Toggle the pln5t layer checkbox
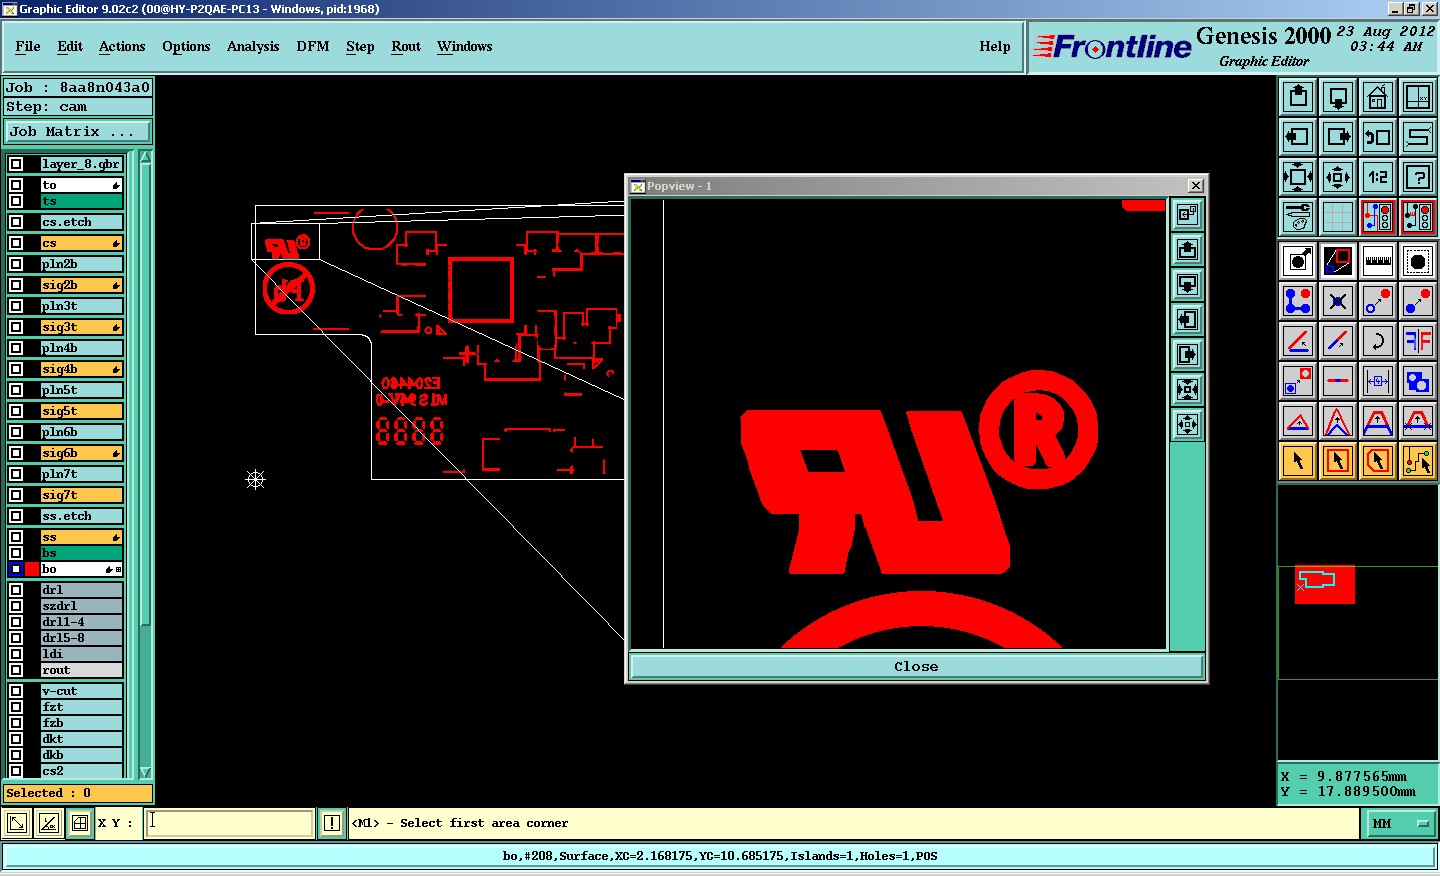1440x876 pixels. (16, 390)
